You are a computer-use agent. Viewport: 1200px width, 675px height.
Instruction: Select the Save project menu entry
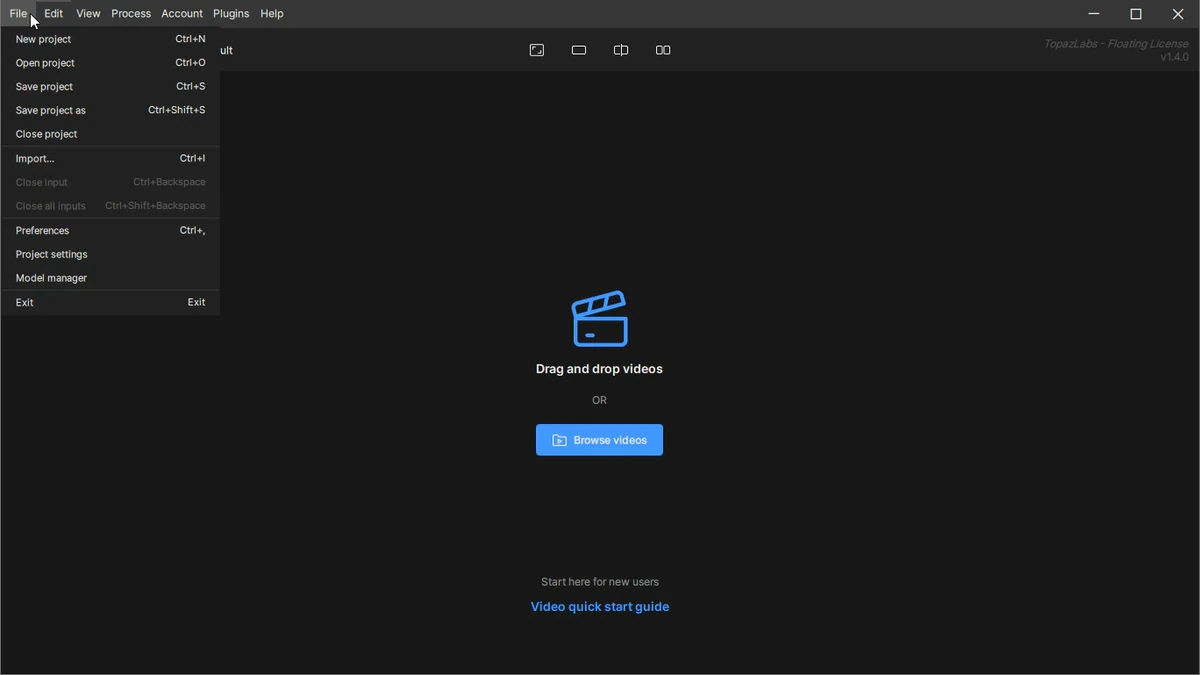pyautogui.click(x=110, y=87)
